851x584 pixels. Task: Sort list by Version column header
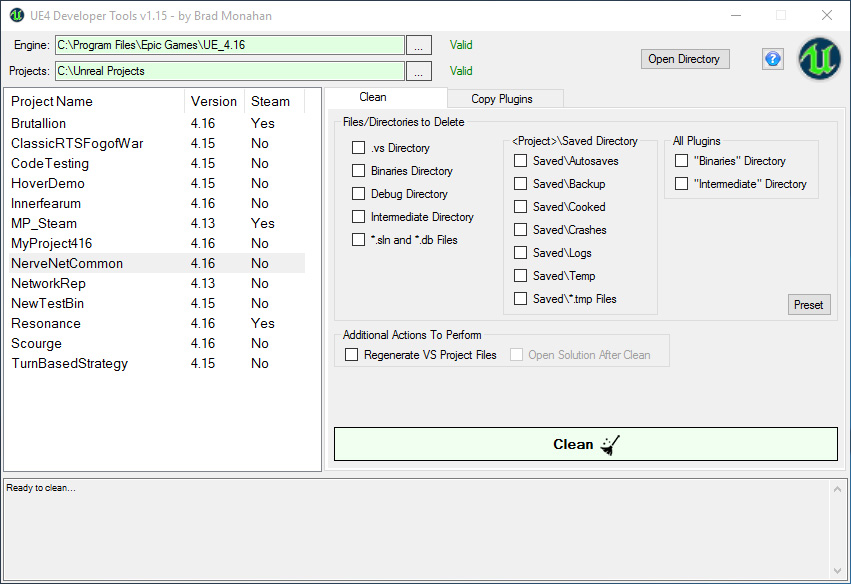[x=214, y=101]
